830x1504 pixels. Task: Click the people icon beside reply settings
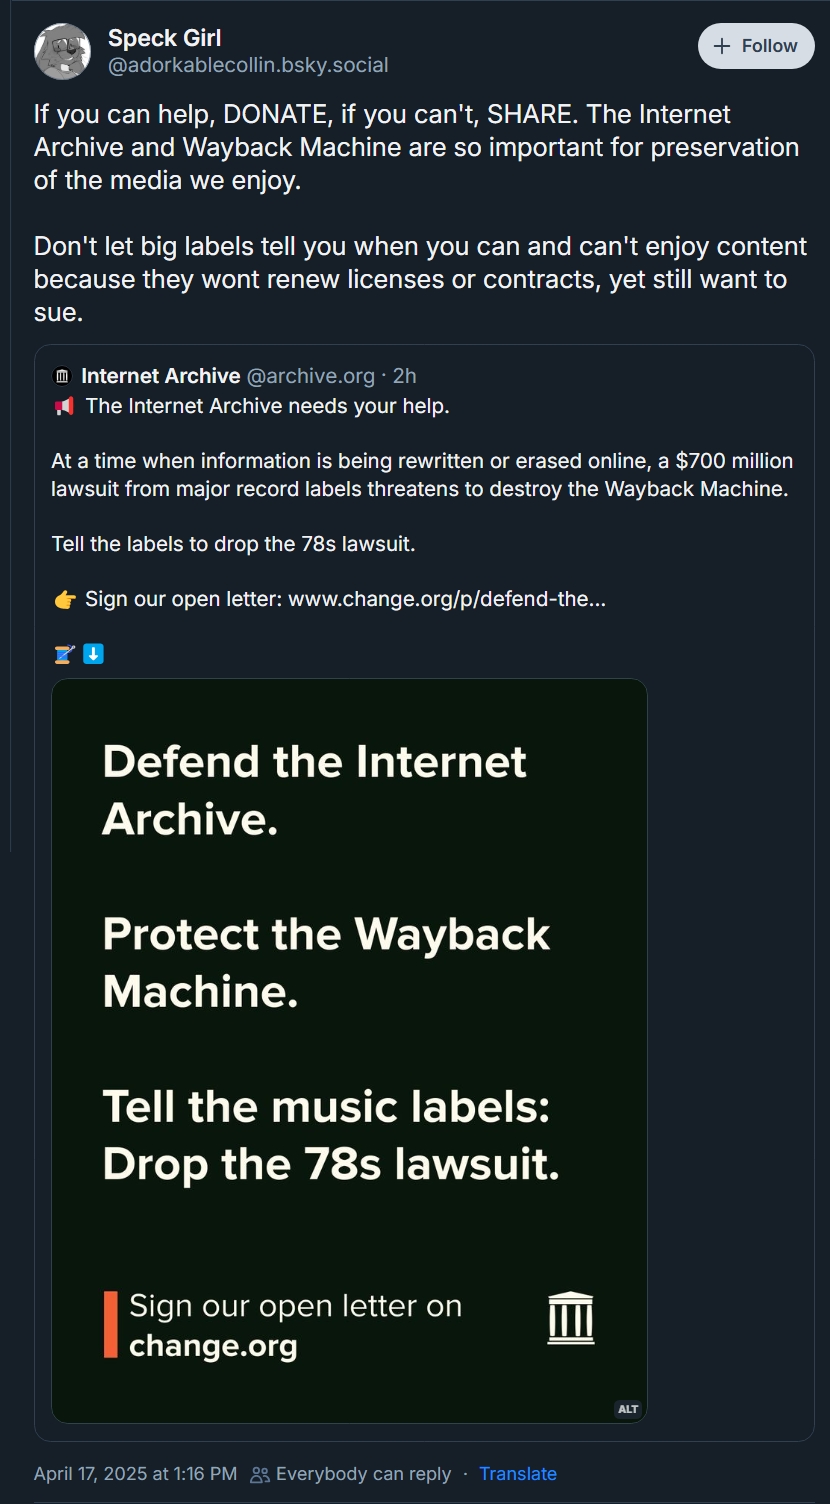[x=260, y=1474]
